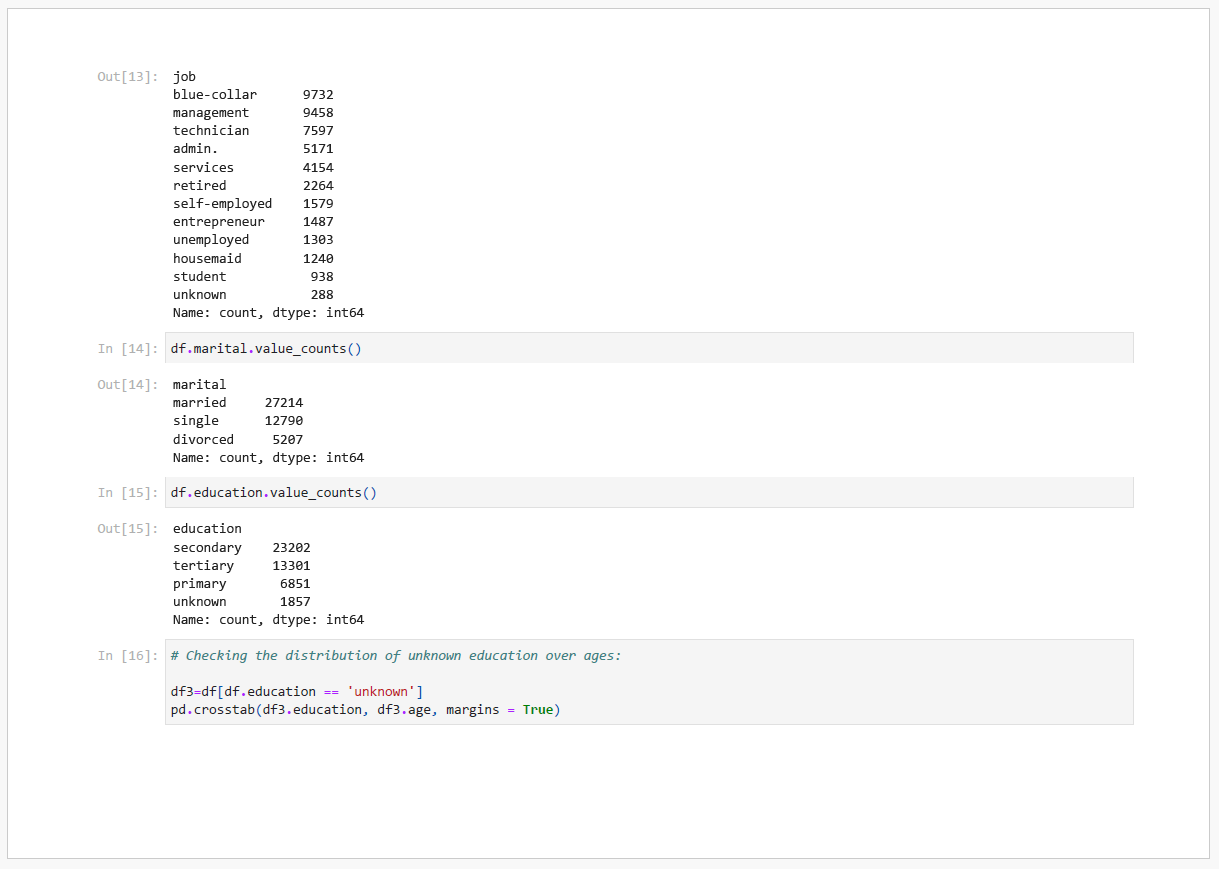Select the In [16] prompt label
The height and width of the screenshot is (869, 1219).
(x=127, y=656)
